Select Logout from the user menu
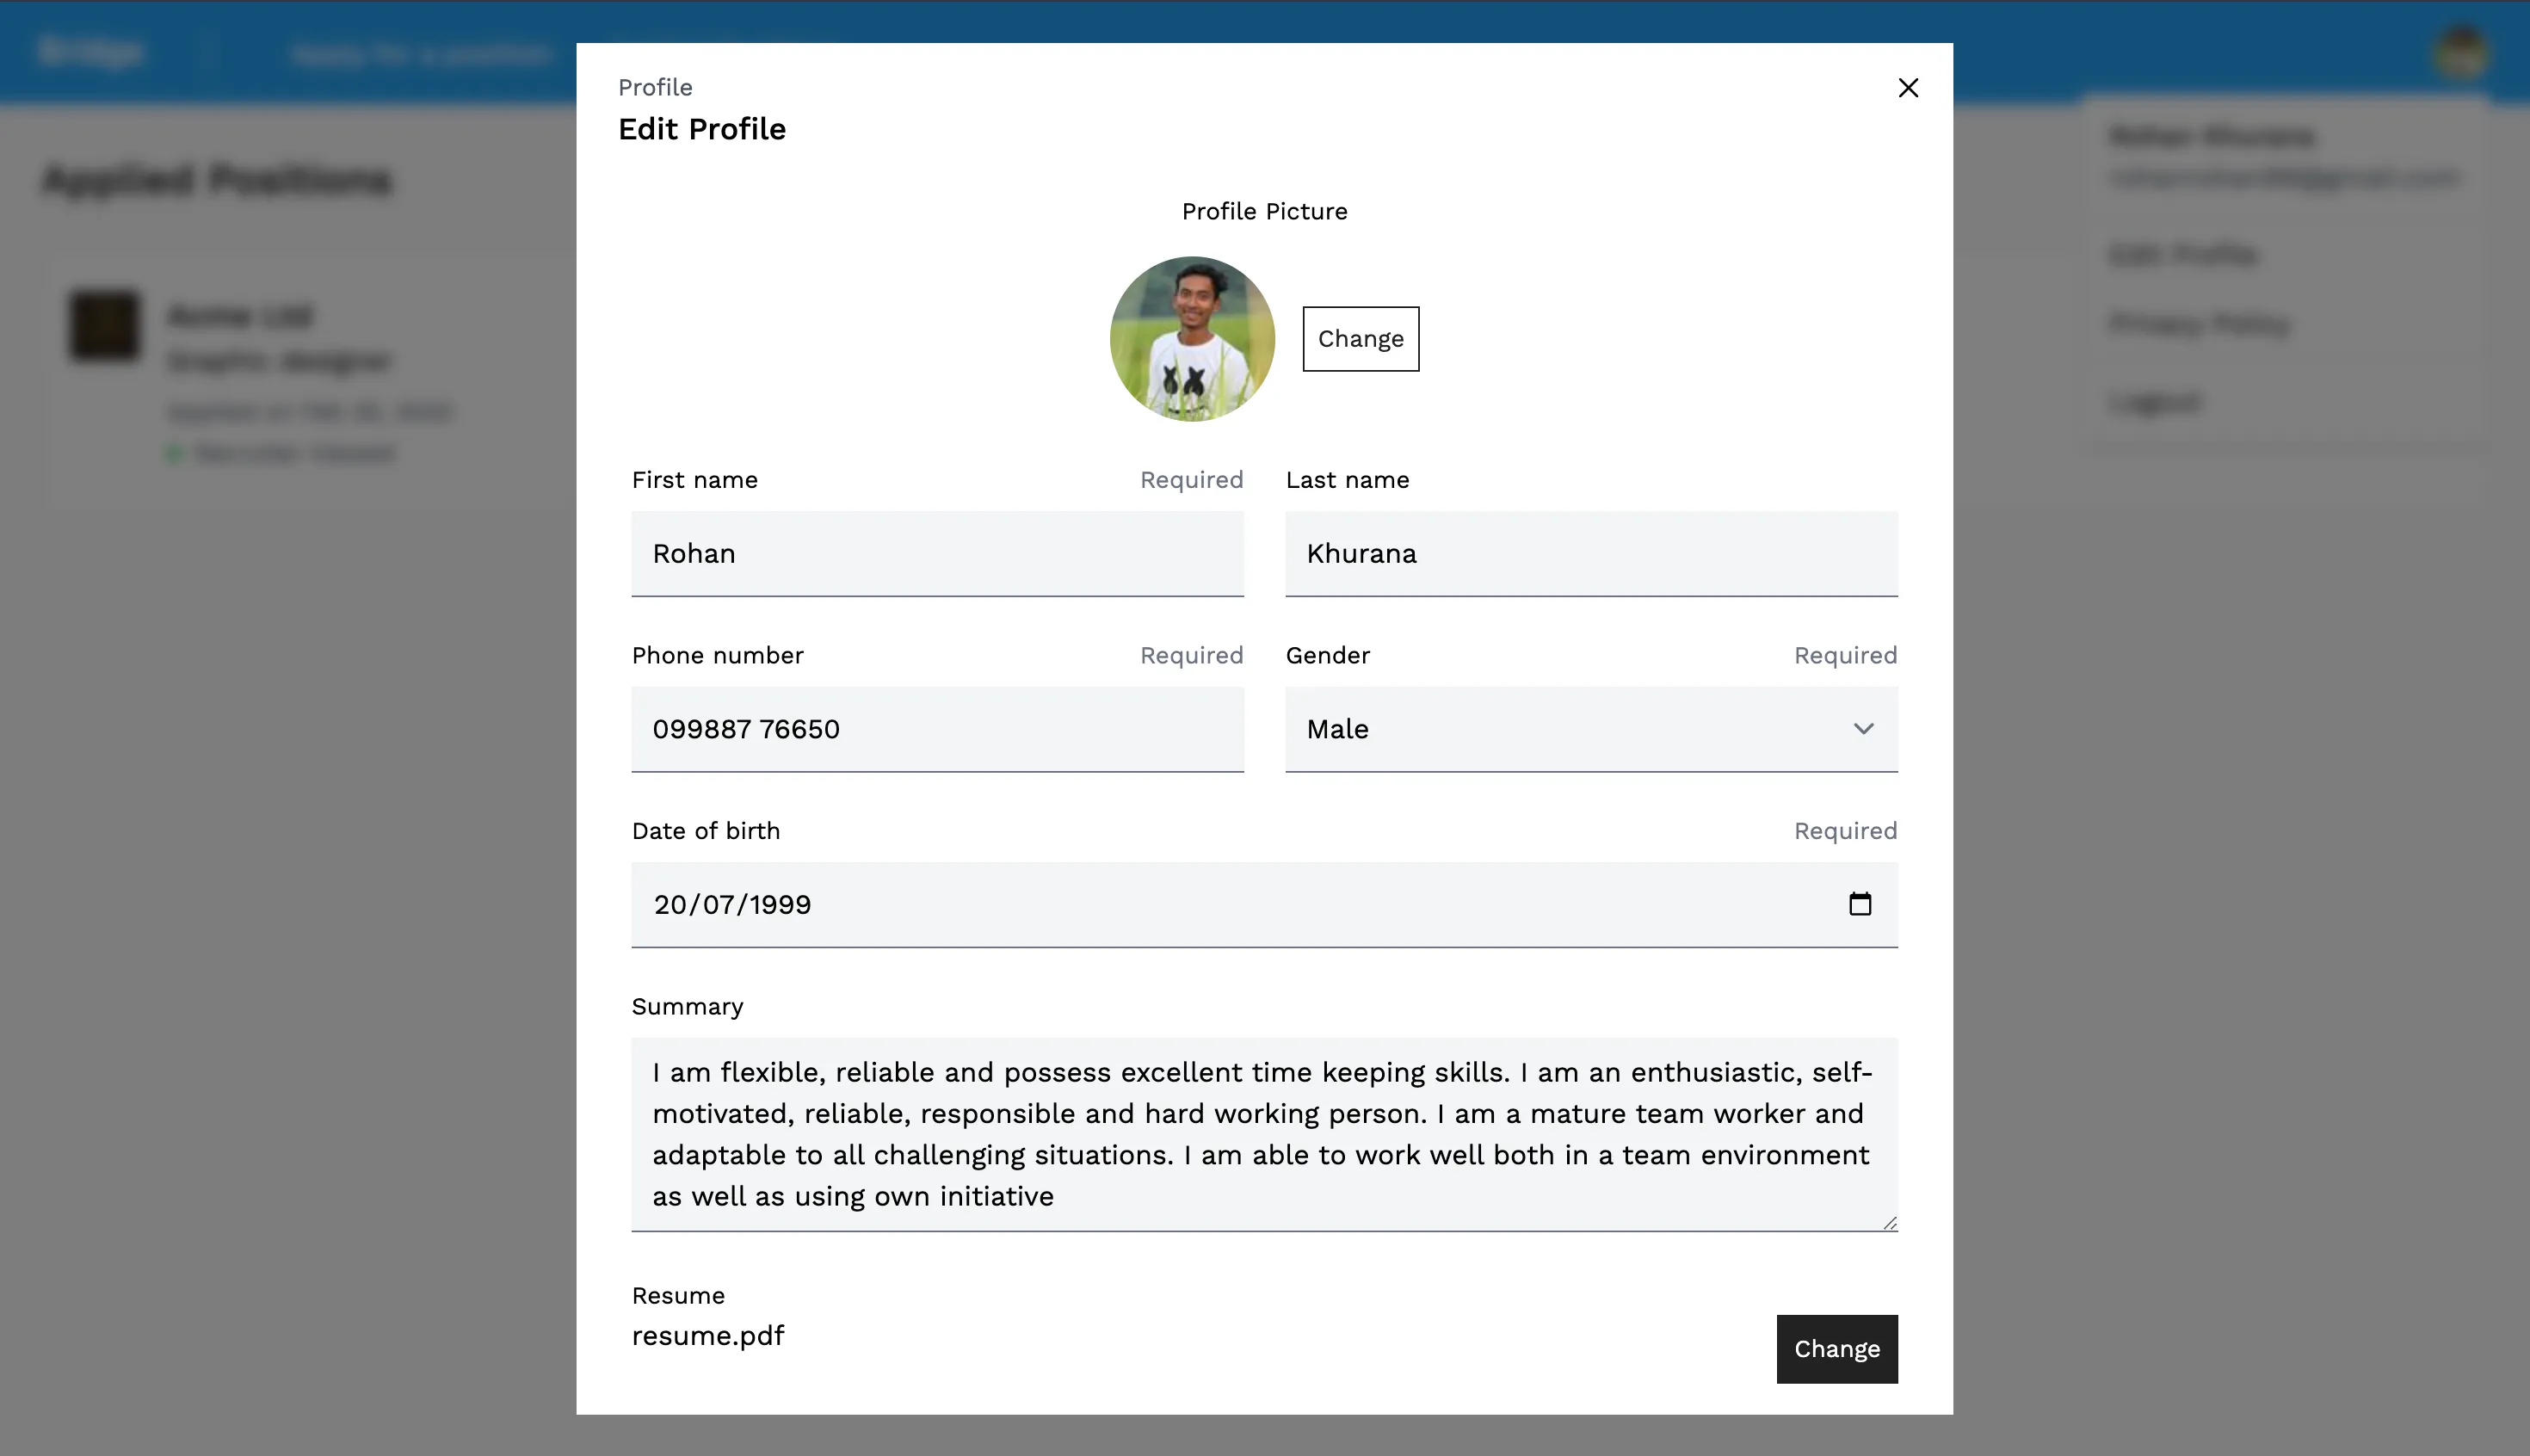Image resolution: width=2530 pixels, height=1456 pixels. (2155, 402)
